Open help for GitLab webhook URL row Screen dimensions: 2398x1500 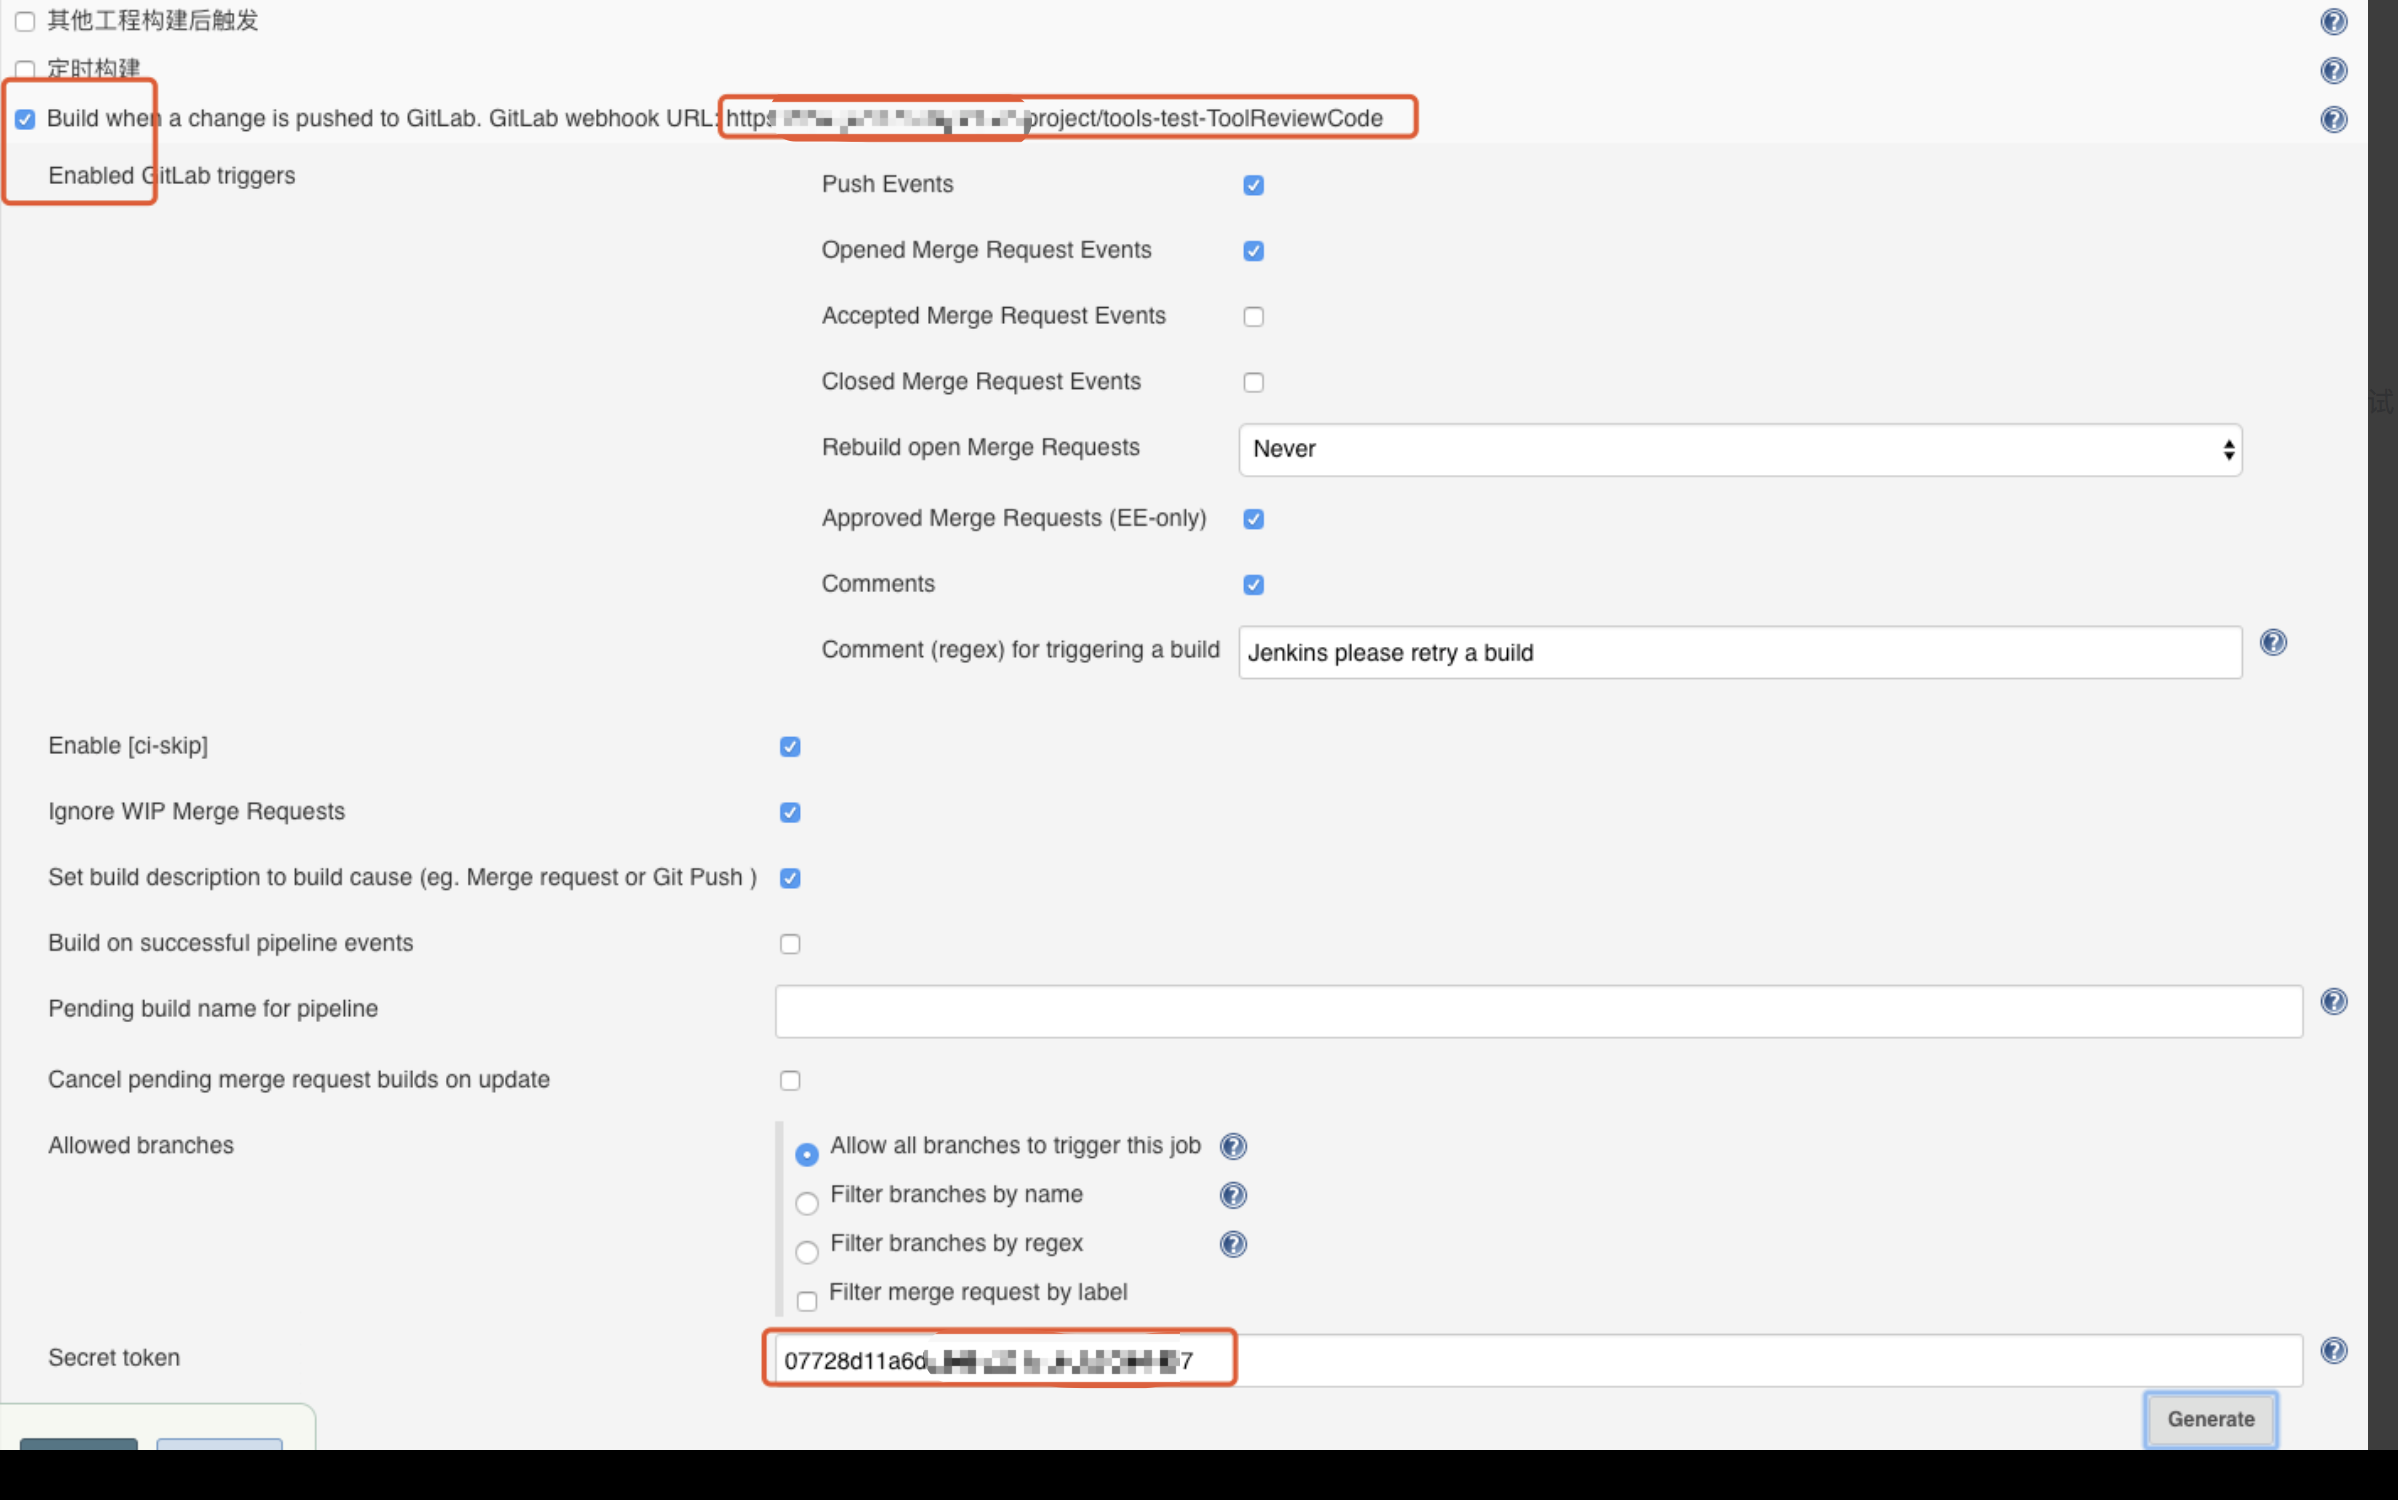pos(2333,119)
